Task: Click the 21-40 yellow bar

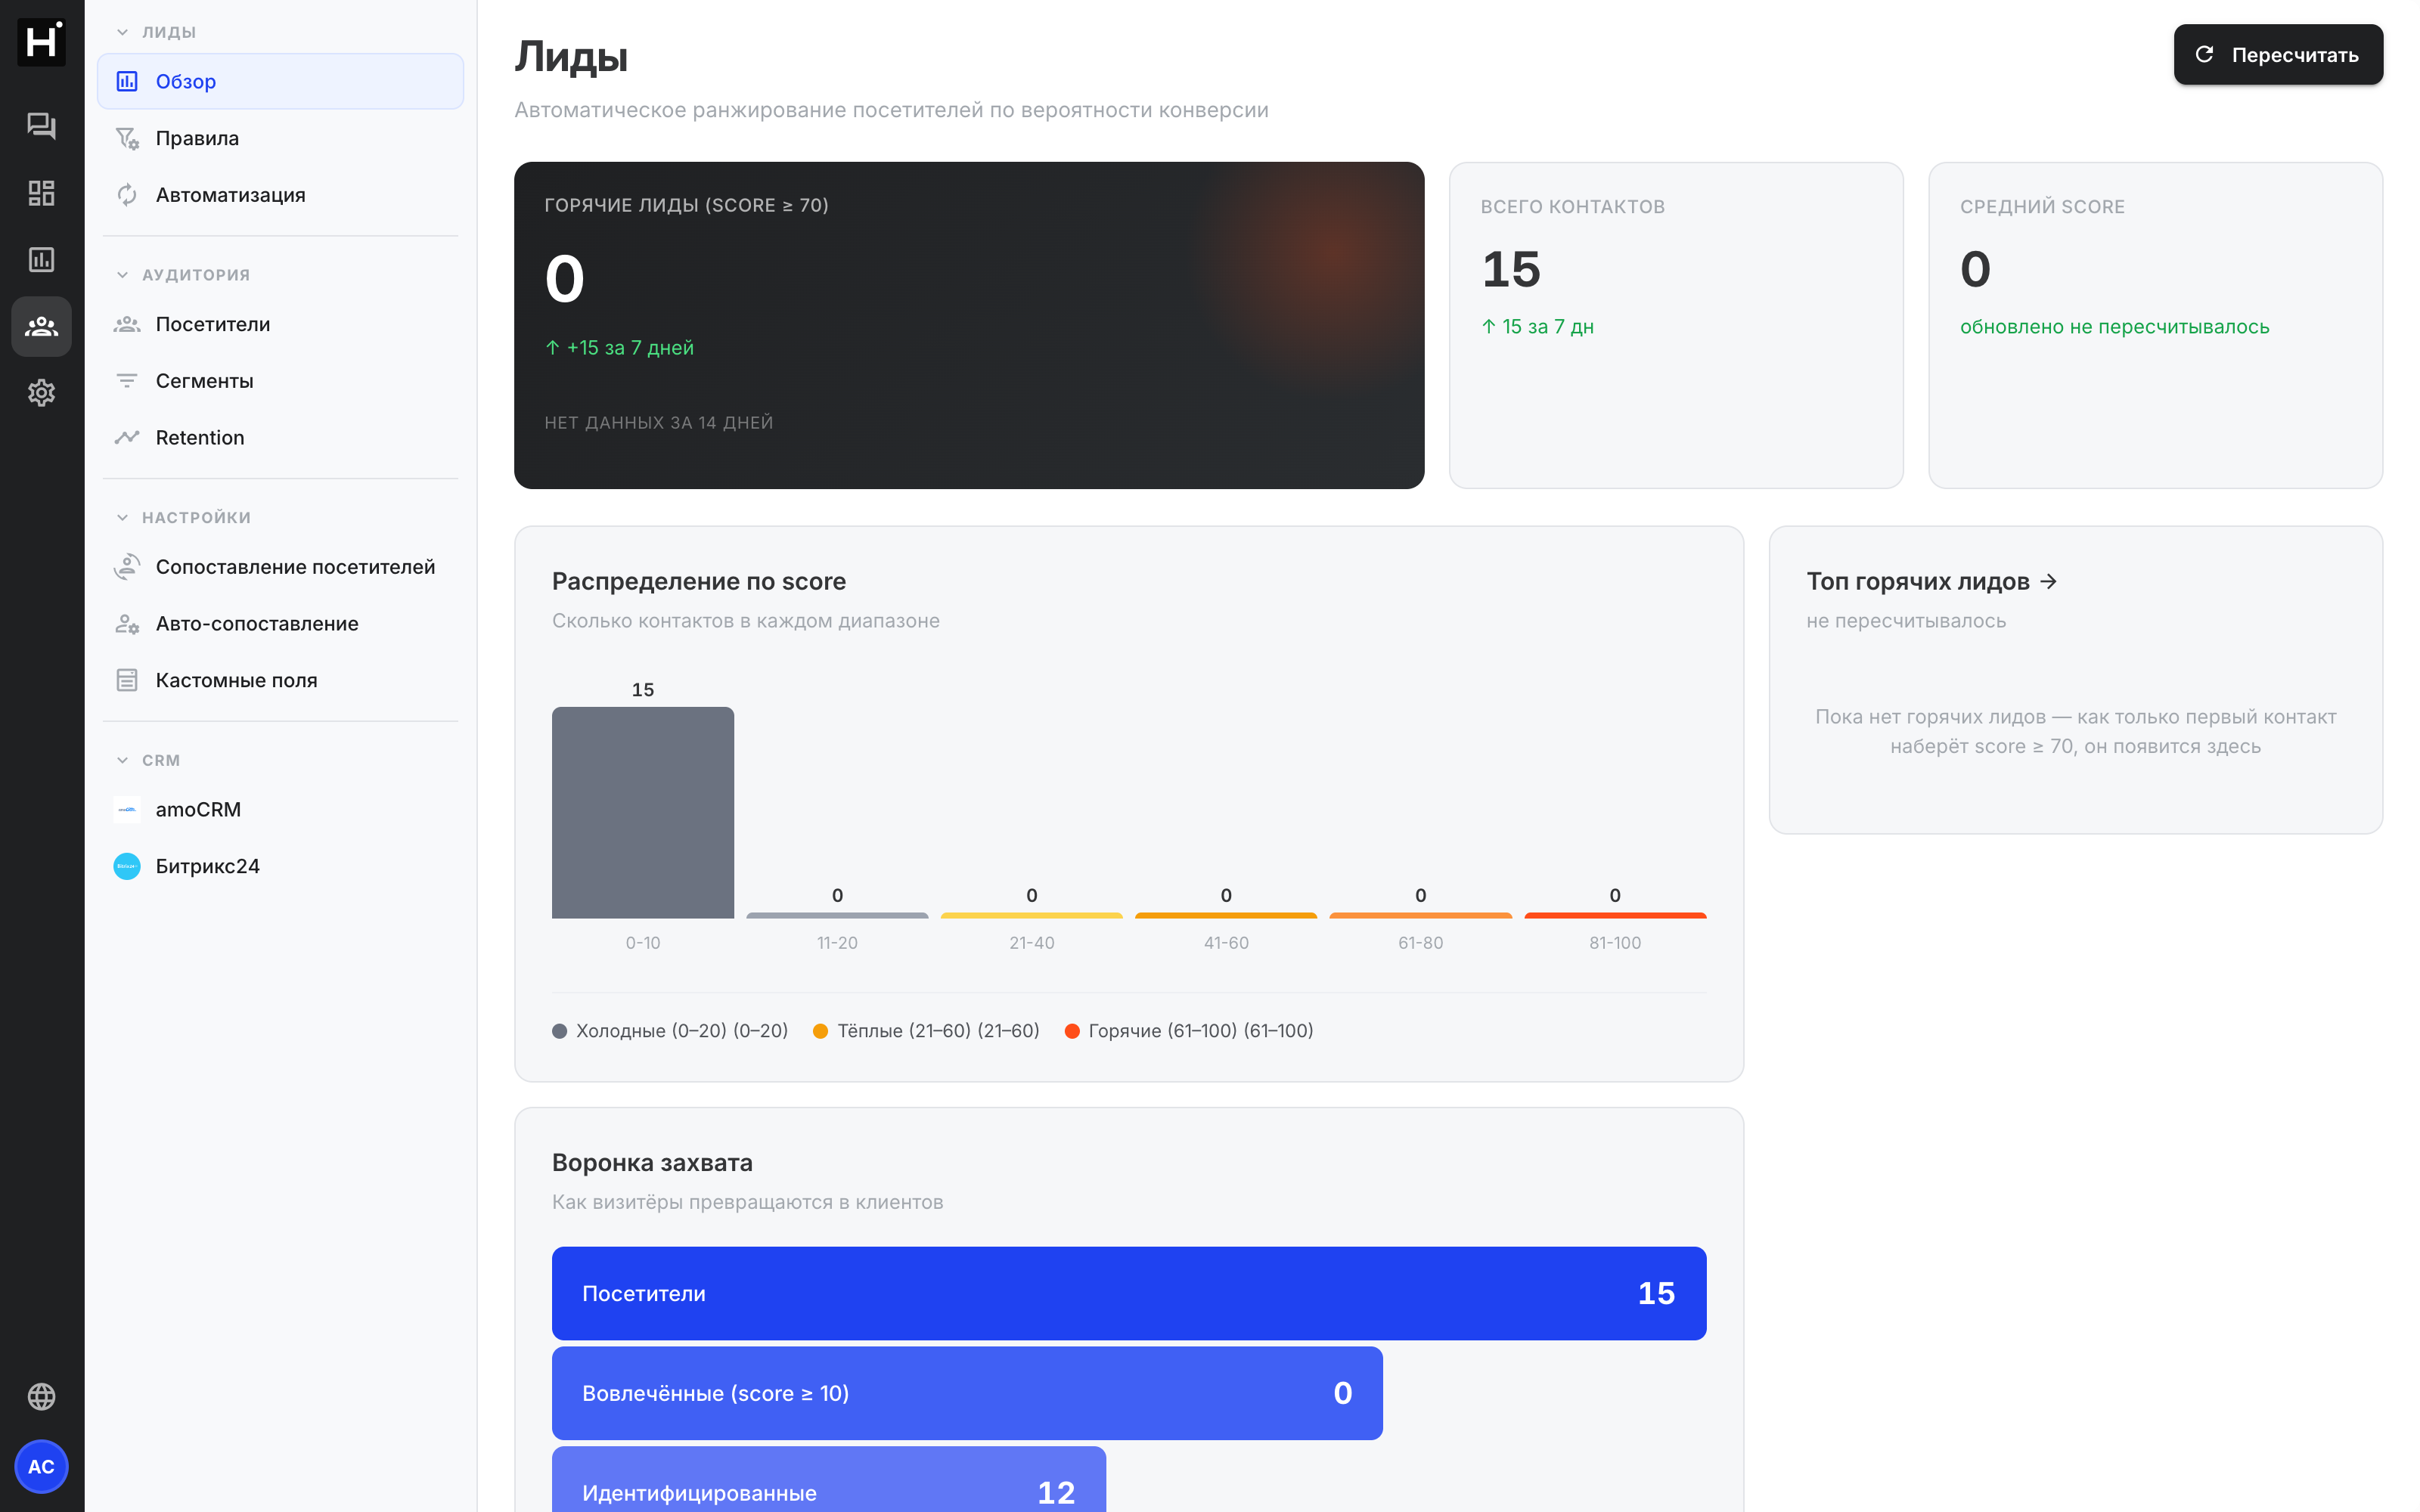Action: pos(1031,915)
